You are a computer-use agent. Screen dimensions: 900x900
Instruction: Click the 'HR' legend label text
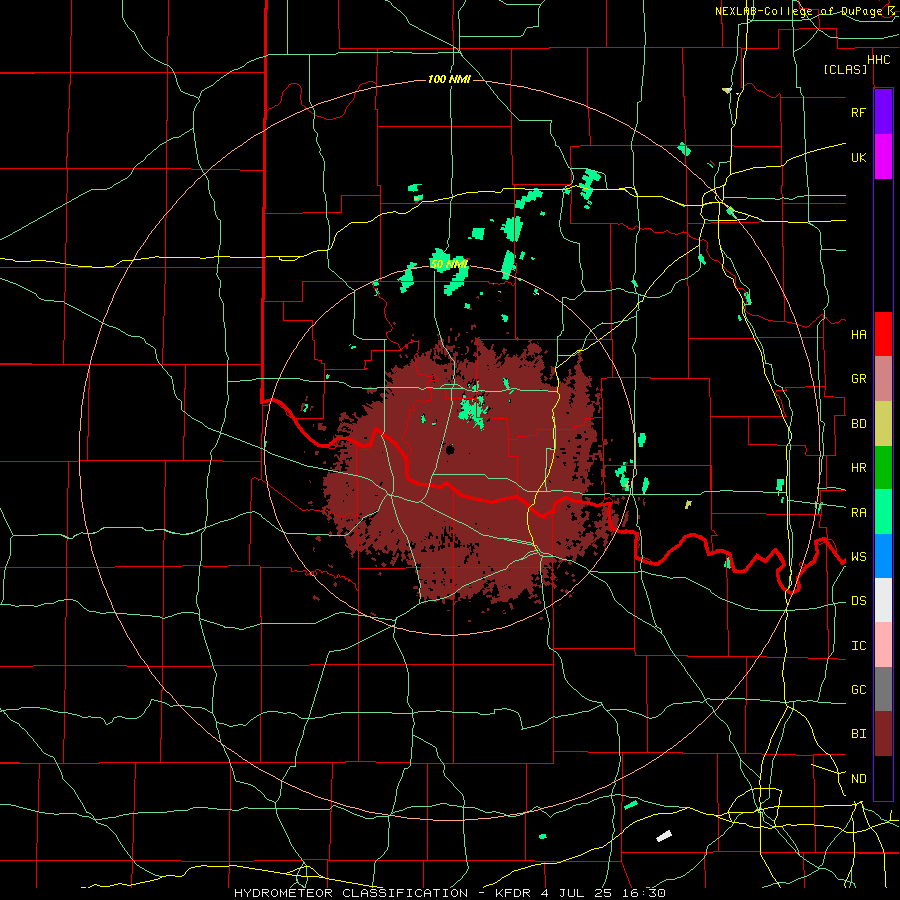point(858,468)
